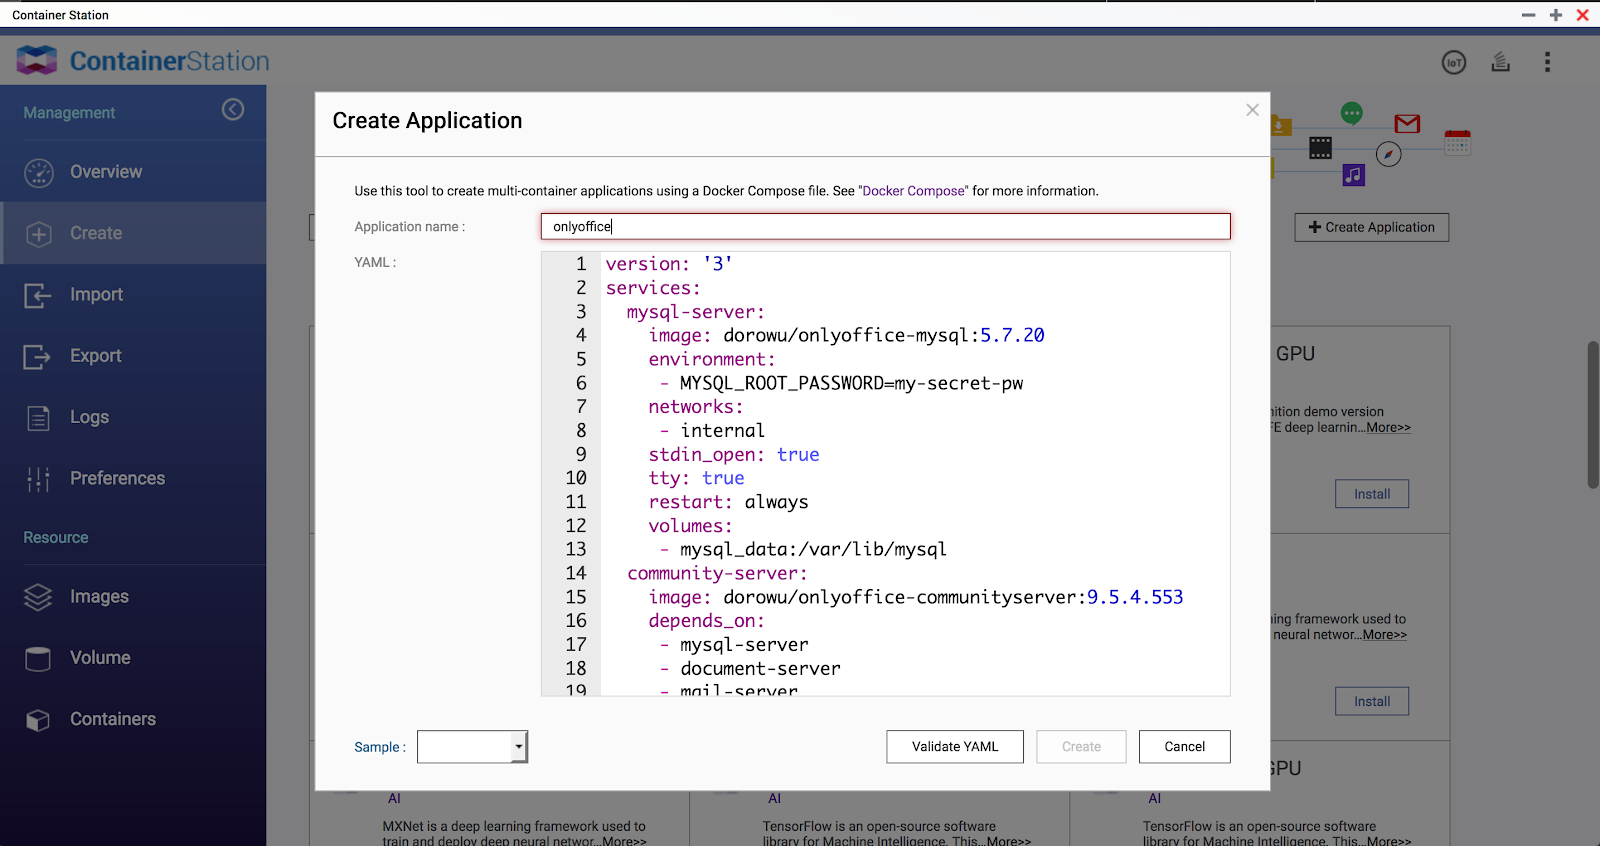Image resolution: width=1600 pixels, height=846 pixels.
Task: Click the Create plus icon in the sidebar
Action: tap(39, 234)
